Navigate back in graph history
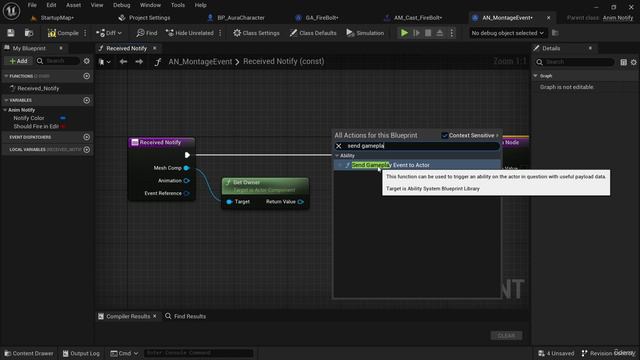This screenshot has height=360, width=640. pyautogui.click(x=123, y=62)
